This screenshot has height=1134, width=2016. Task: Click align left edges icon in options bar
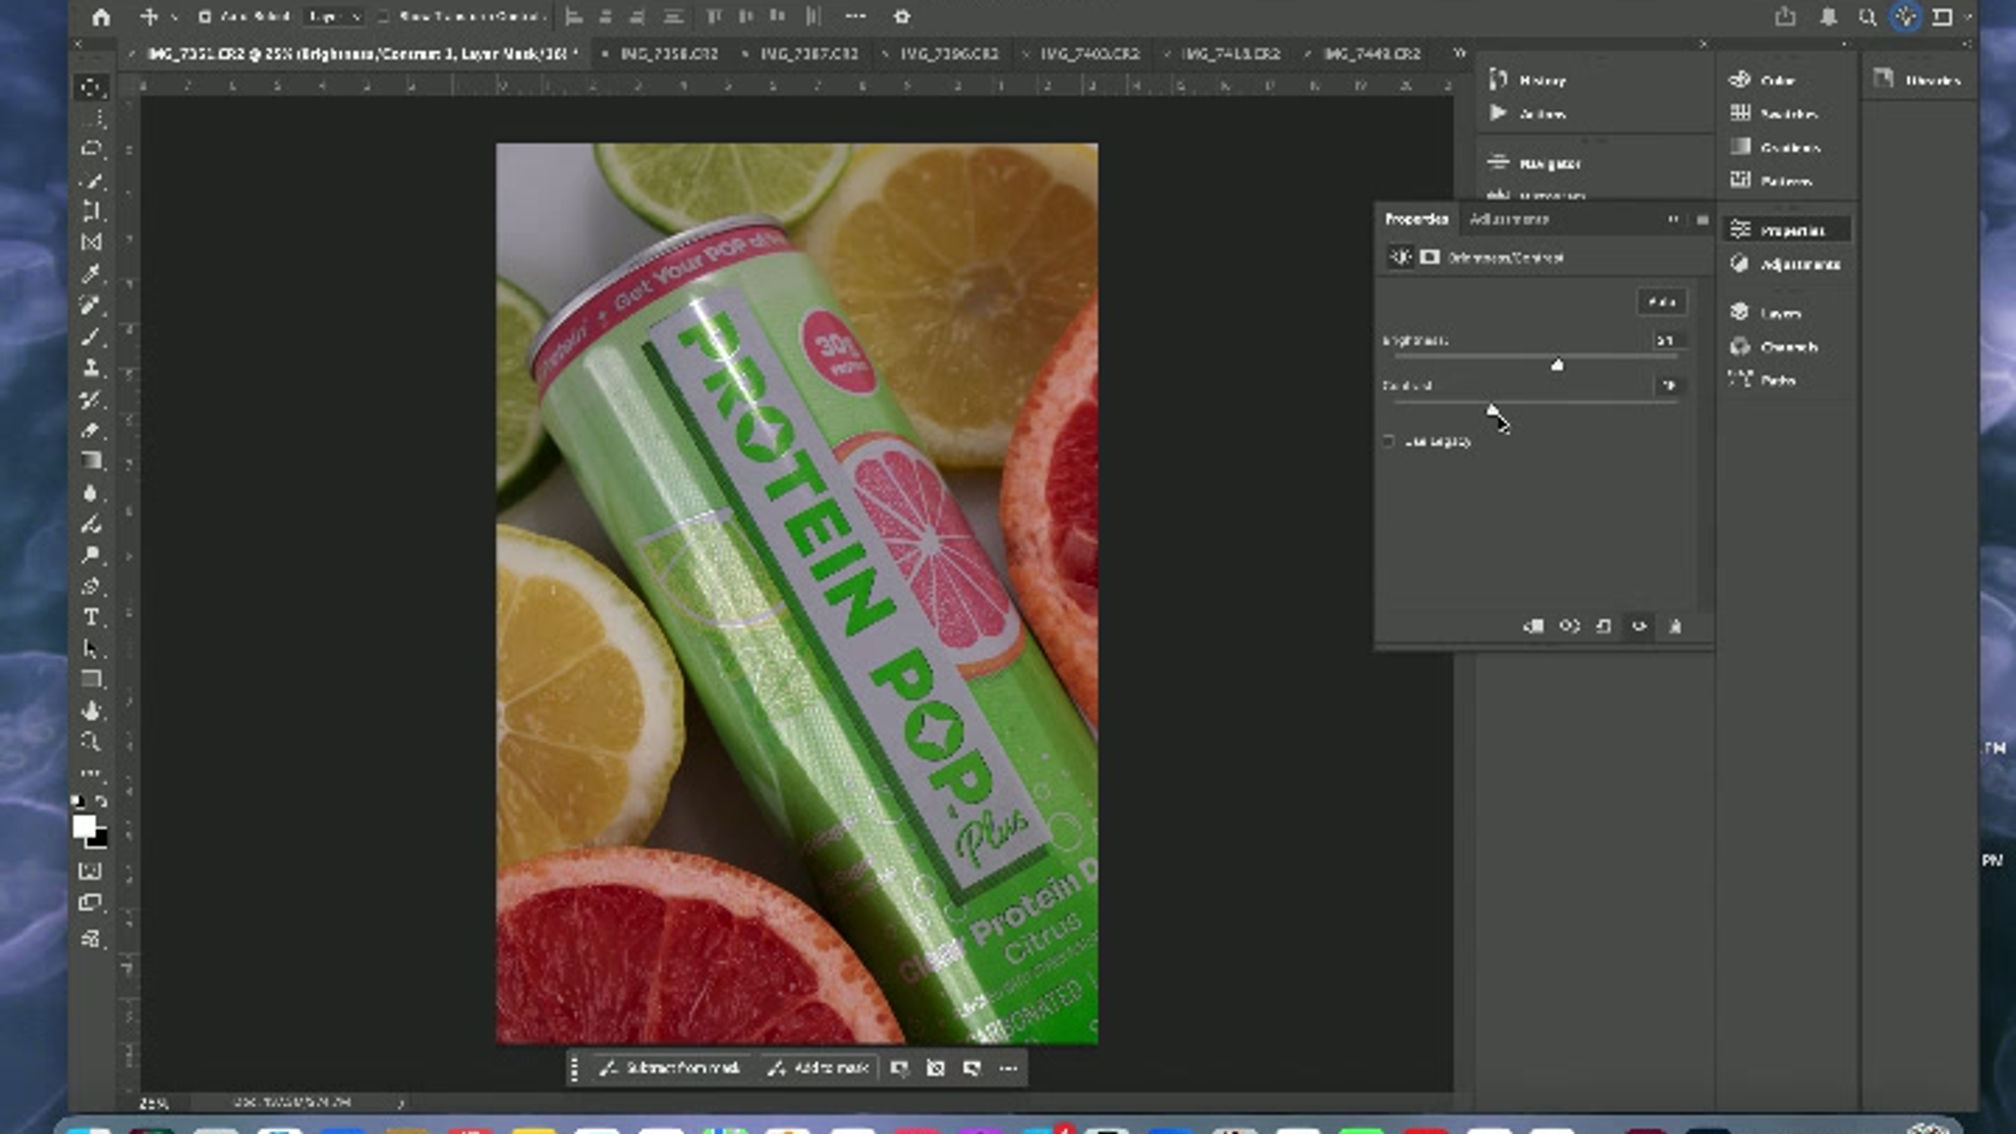[574, 17]
